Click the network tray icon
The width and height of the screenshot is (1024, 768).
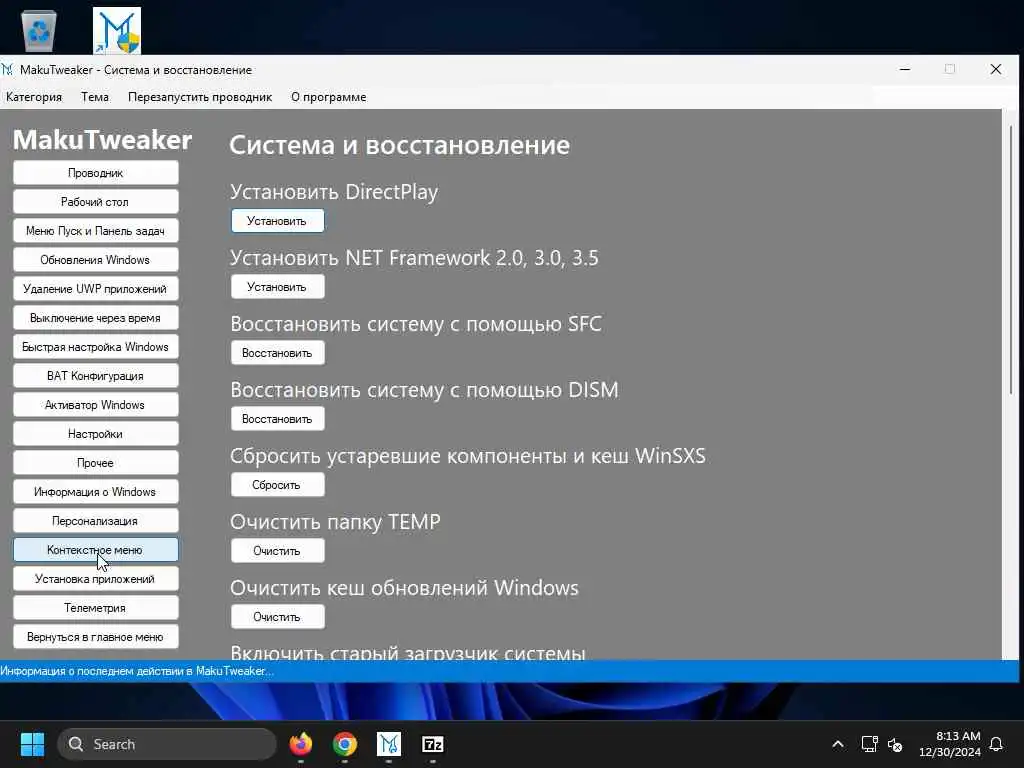[869, 744]
